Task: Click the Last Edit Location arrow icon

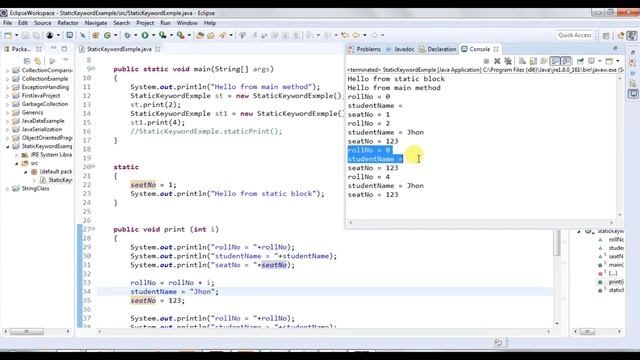Action: (x=345, y=35)
